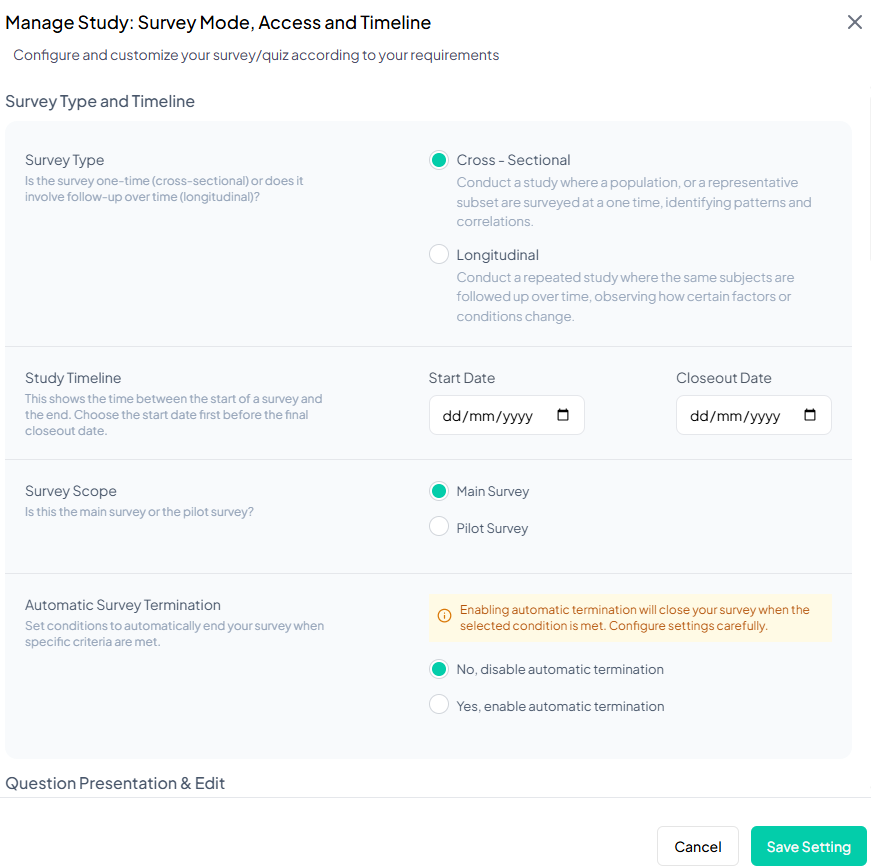Select the Longitudinal survey type
Viewport: 871px width, 868px height.
(438, 254)
